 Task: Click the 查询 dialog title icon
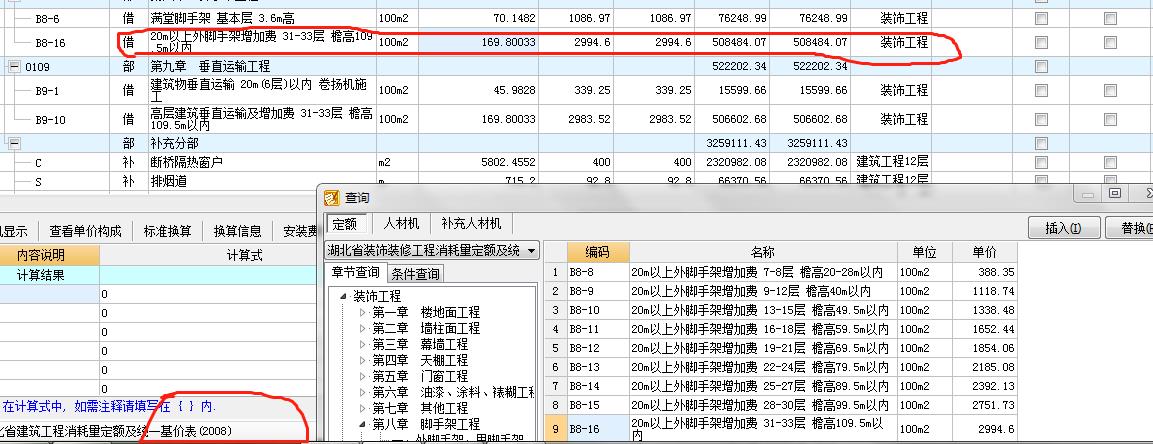coord(332,198)
